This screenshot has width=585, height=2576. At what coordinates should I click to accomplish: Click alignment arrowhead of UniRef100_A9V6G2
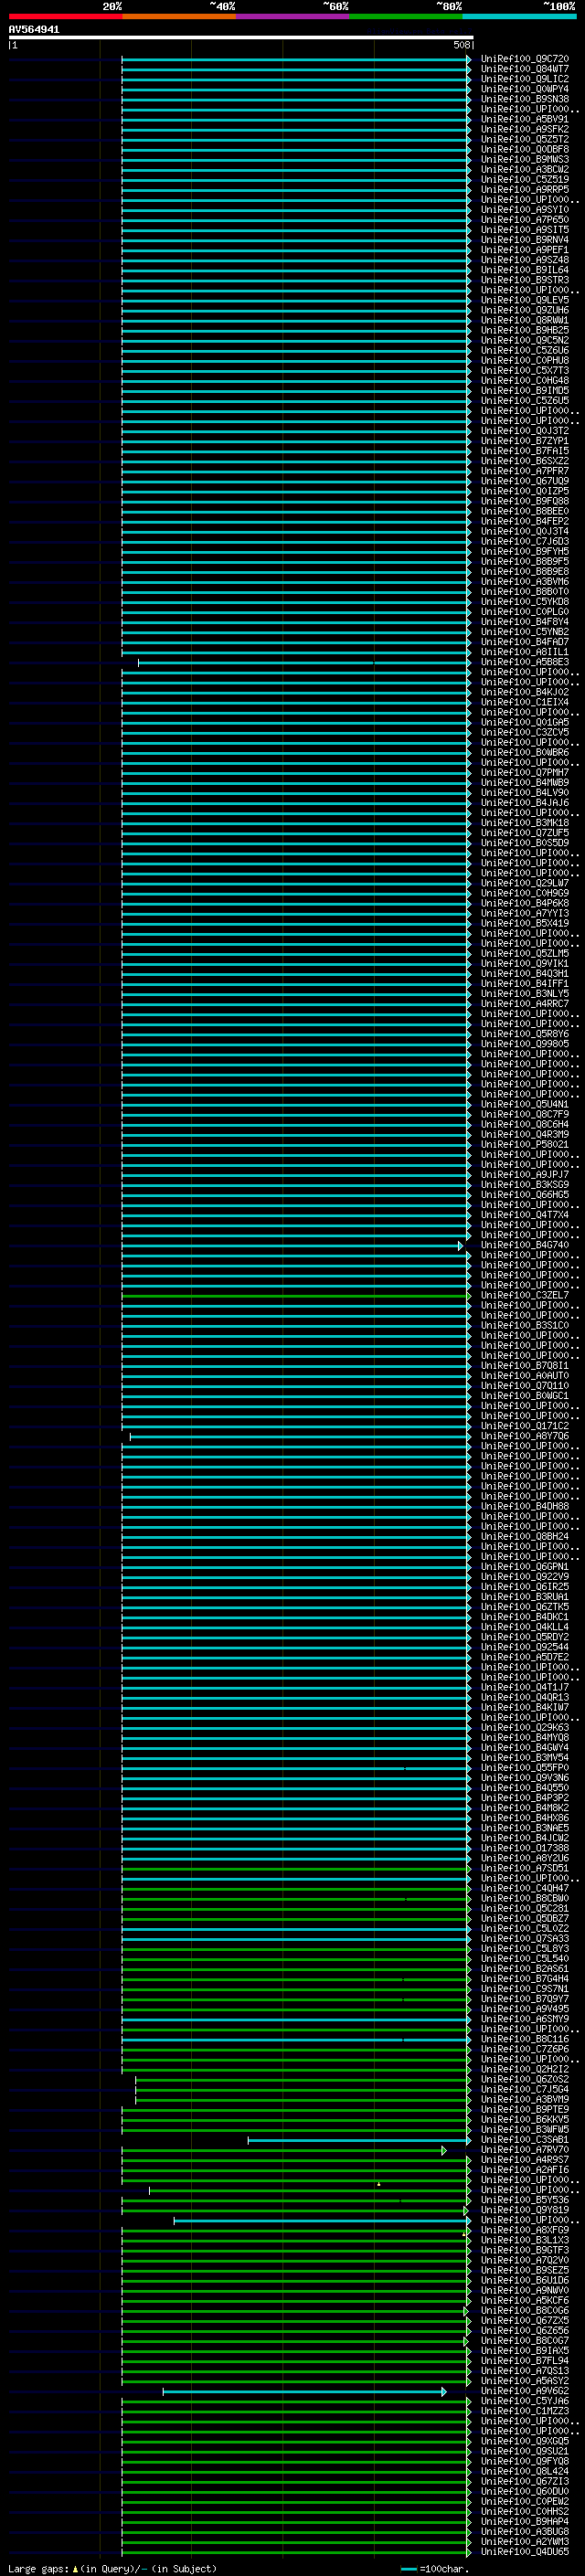(444, 2392)
